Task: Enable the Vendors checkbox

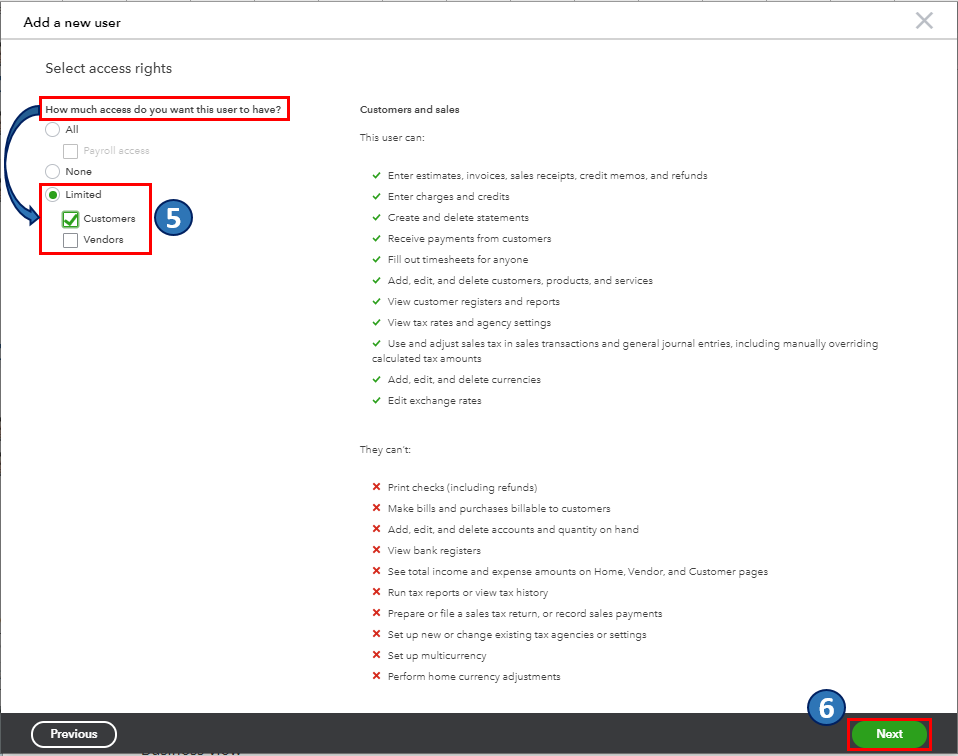Action: [70, 240]
